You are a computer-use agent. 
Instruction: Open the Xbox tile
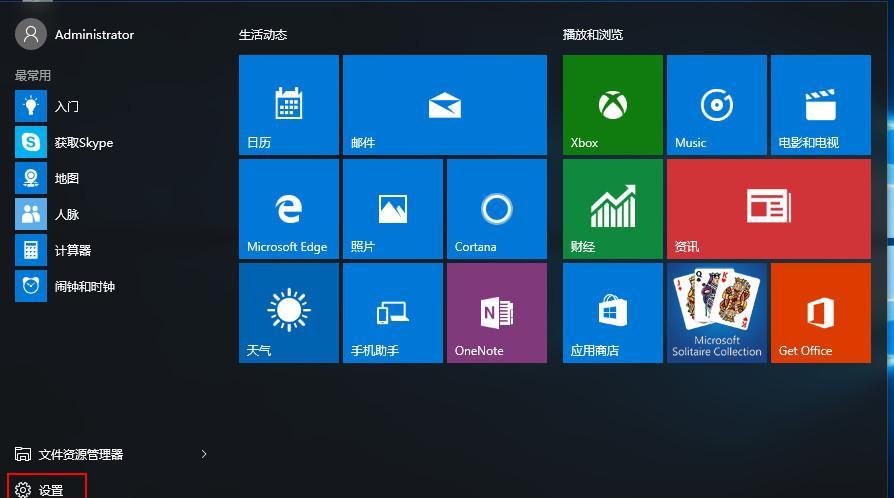613,105
